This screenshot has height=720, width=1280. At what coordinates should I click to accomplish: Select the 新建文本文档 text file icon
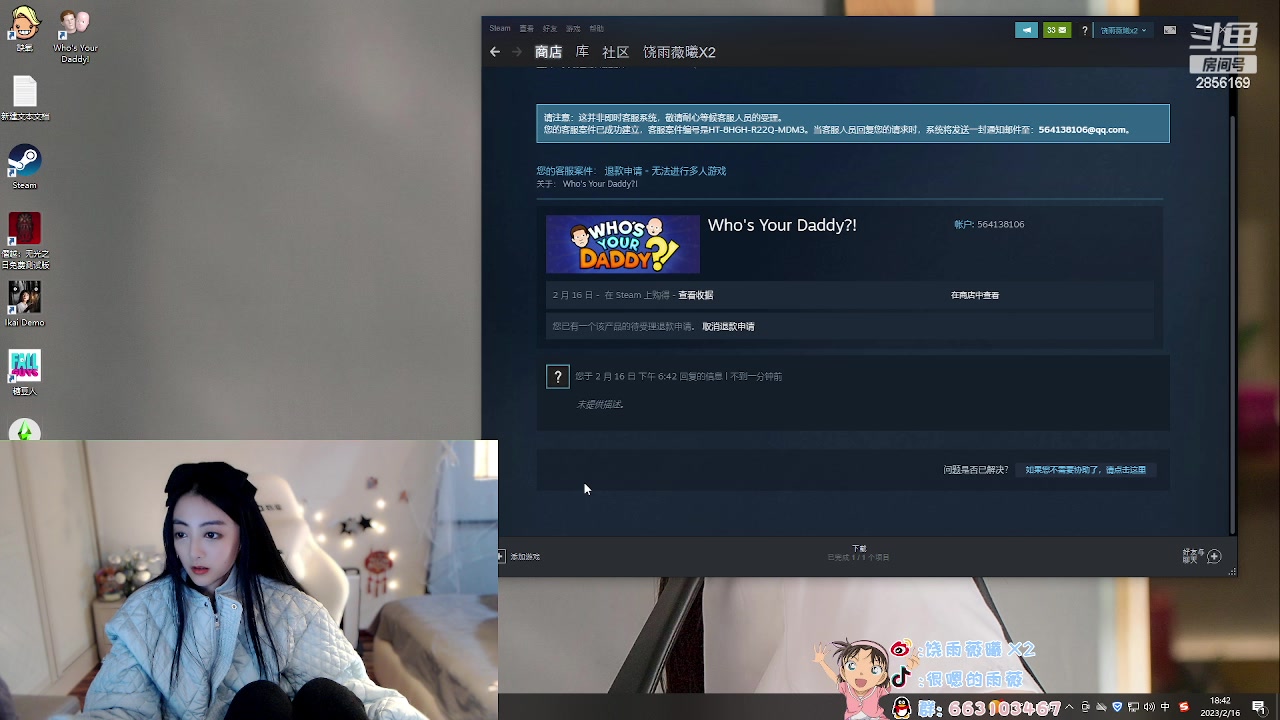(25, 98)
